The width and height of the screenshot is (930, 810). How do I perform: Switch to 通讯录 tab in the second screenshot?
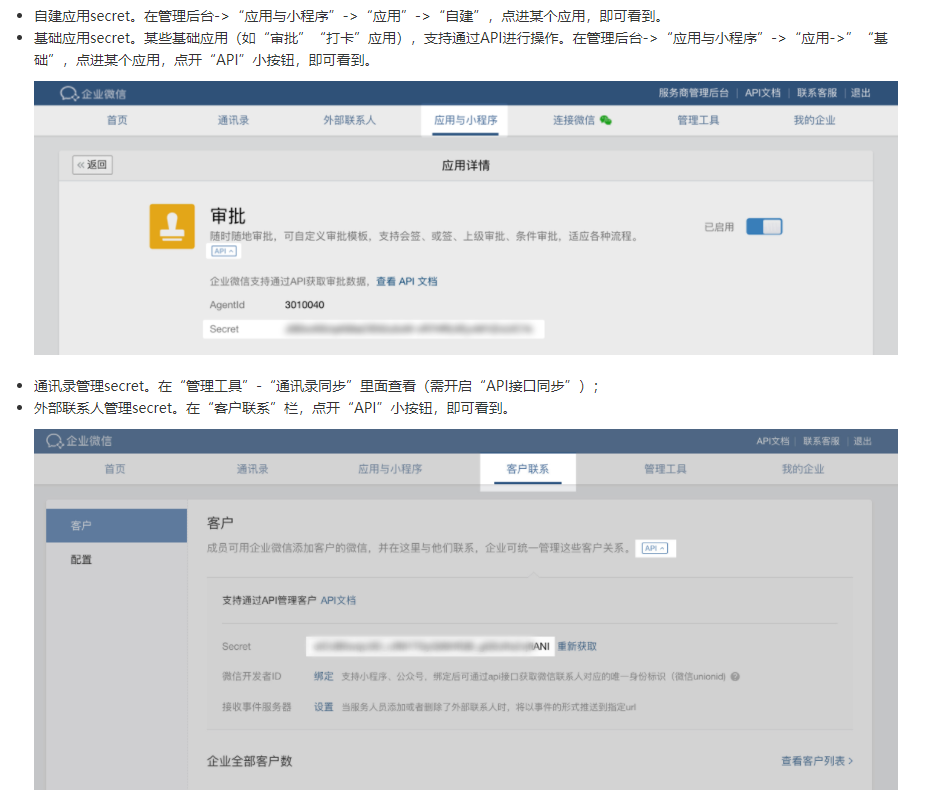(x=253, y=469)
